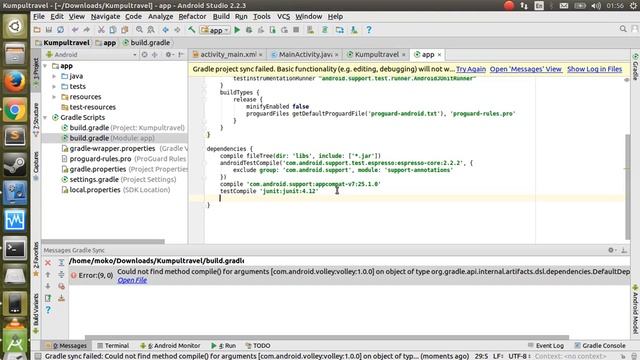Click the Debug app bug icon
The height and width of the screenshot is (360, 640).
tap(249, 30)
